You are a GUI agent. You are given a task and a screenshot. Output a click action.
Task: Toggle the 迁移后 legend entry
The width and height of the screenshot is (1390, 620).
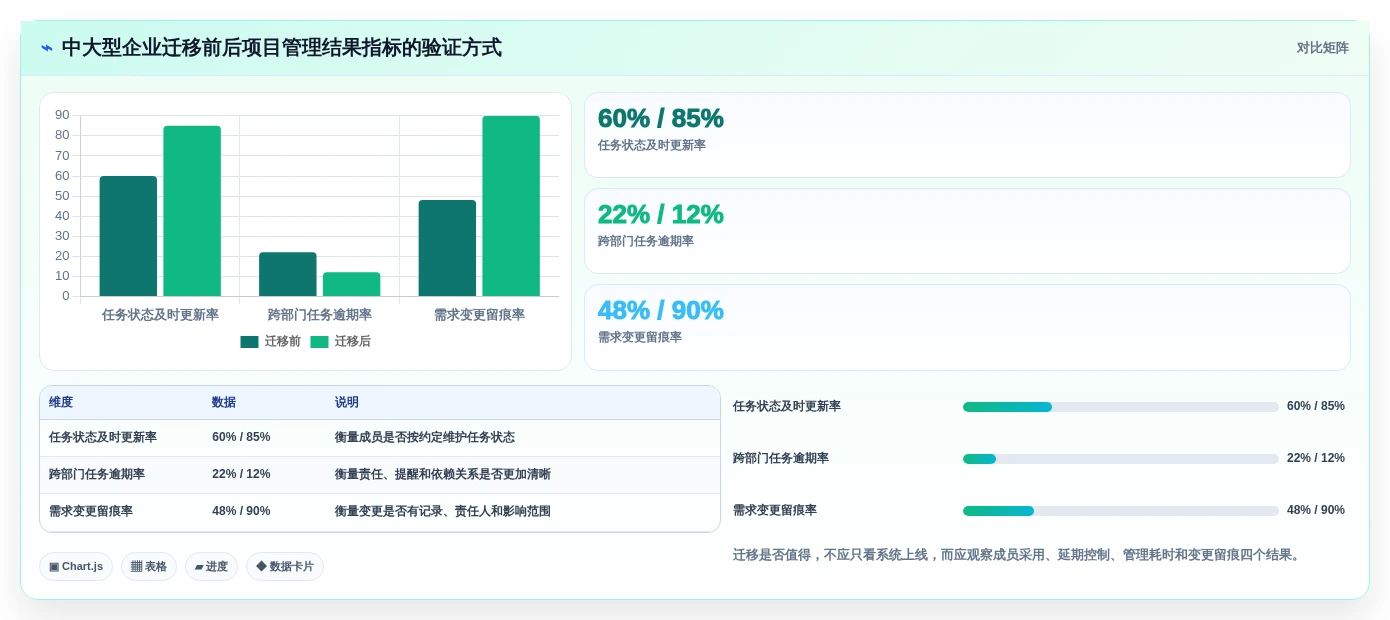point(341,342)
